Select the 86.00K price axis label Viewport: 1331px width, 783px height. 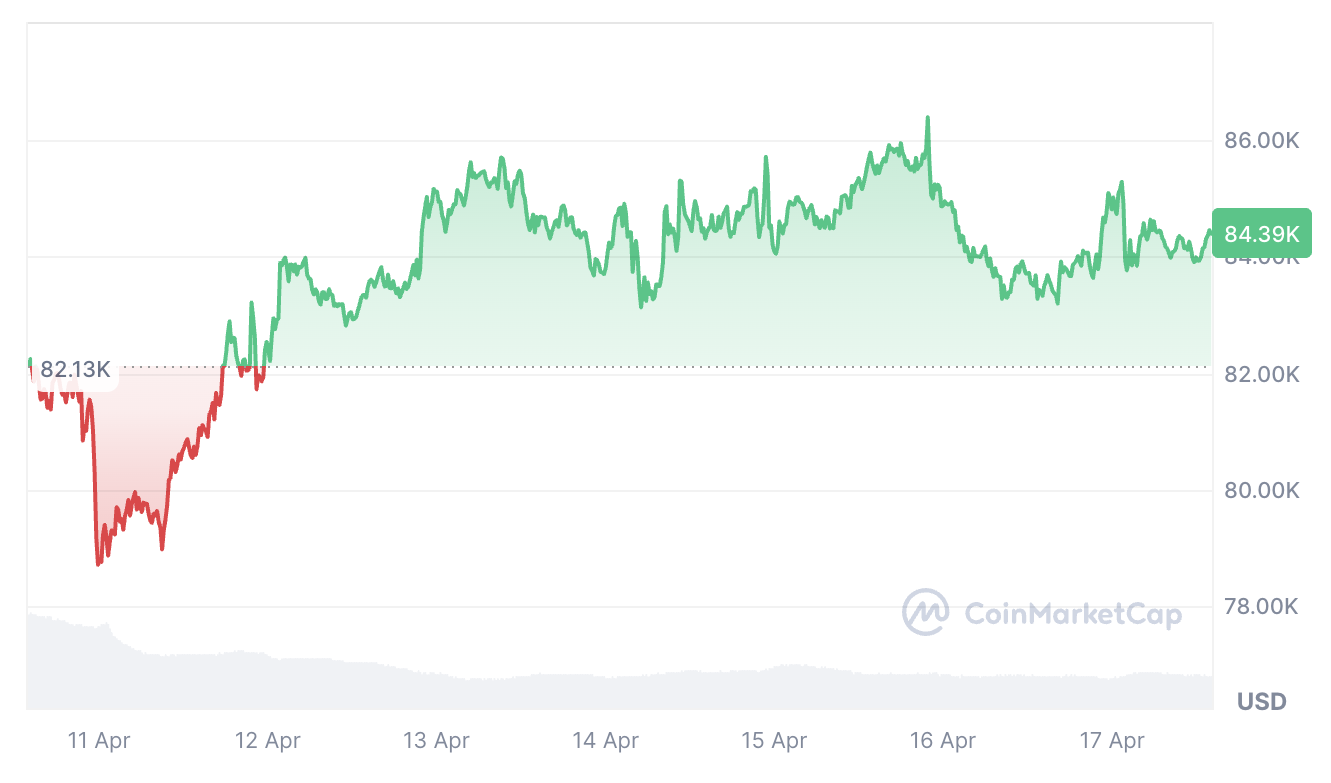[x=1261, y=141]
